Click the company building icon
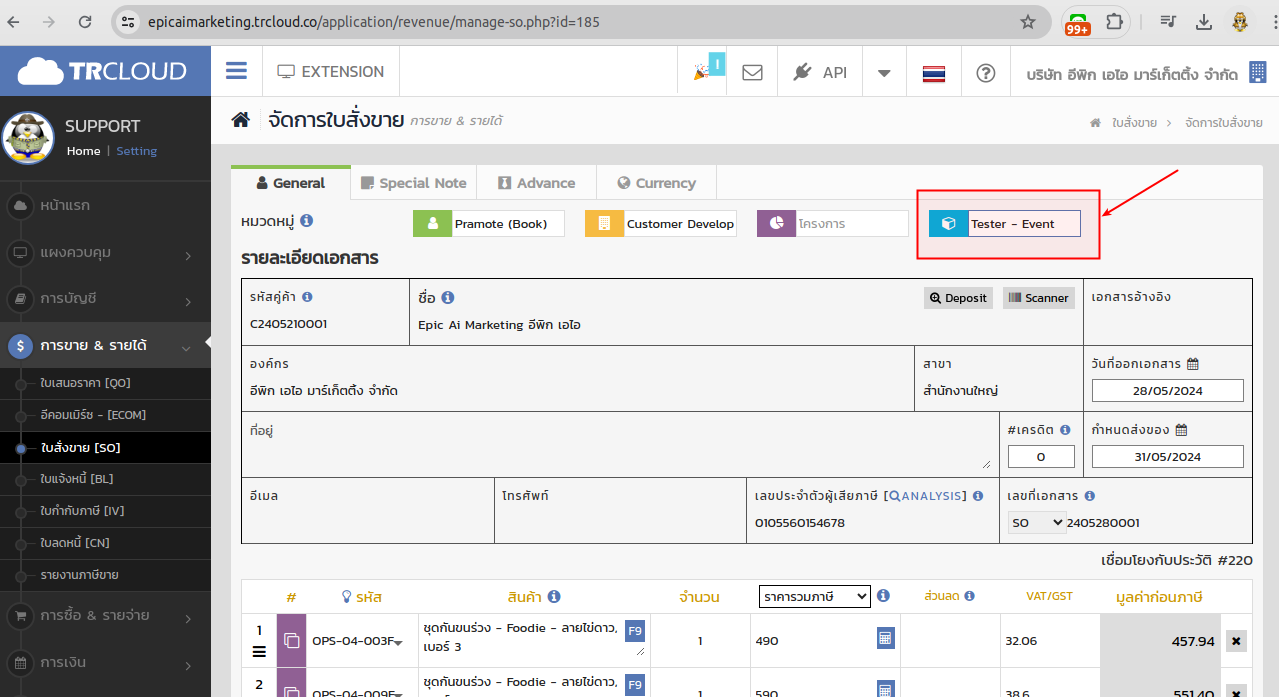The width and height of the screenshot is (1279, 697). pos(1256,74)
